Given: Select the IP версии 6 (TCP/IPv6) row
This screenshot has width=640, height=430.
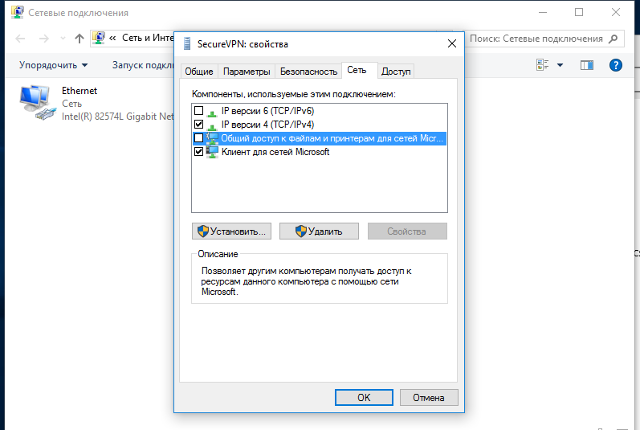Looking at the screenshot, I should (x=320, y=111).
